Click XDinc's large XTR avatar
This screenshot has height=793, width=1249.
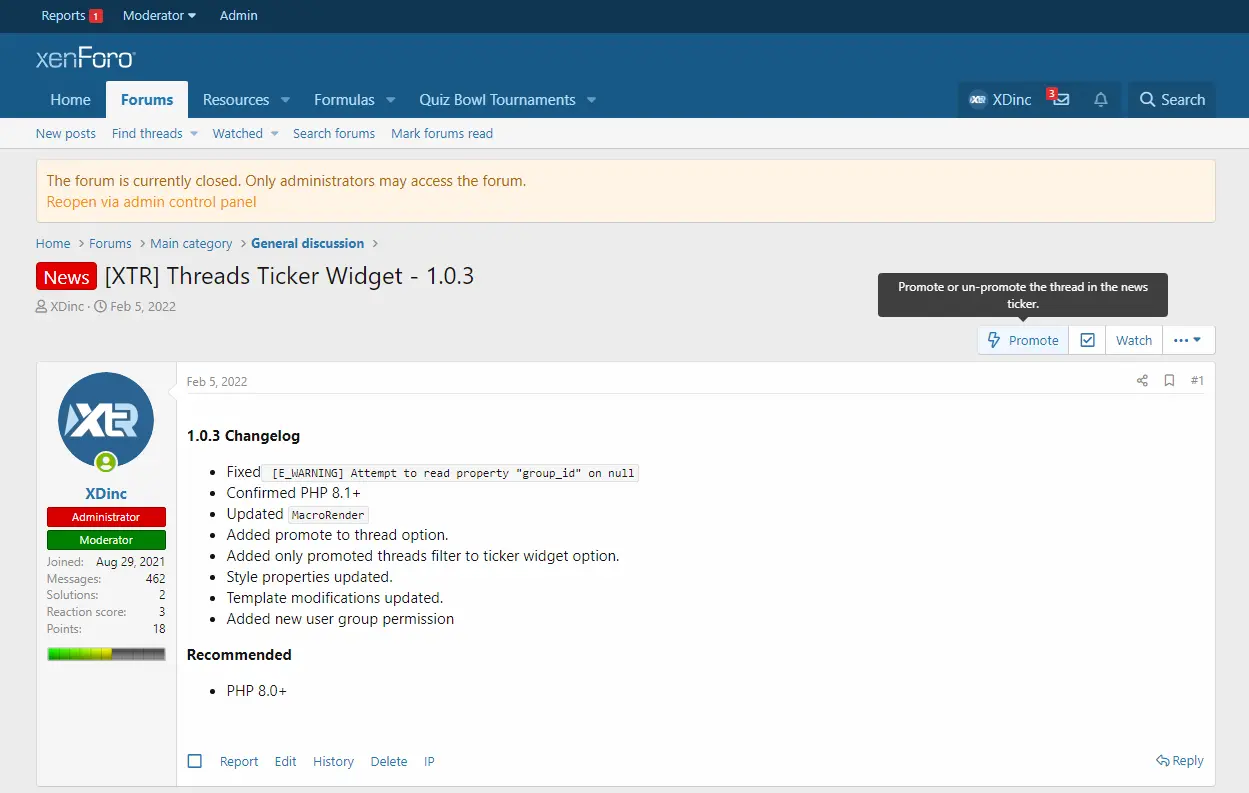click(x=106, y=420)
